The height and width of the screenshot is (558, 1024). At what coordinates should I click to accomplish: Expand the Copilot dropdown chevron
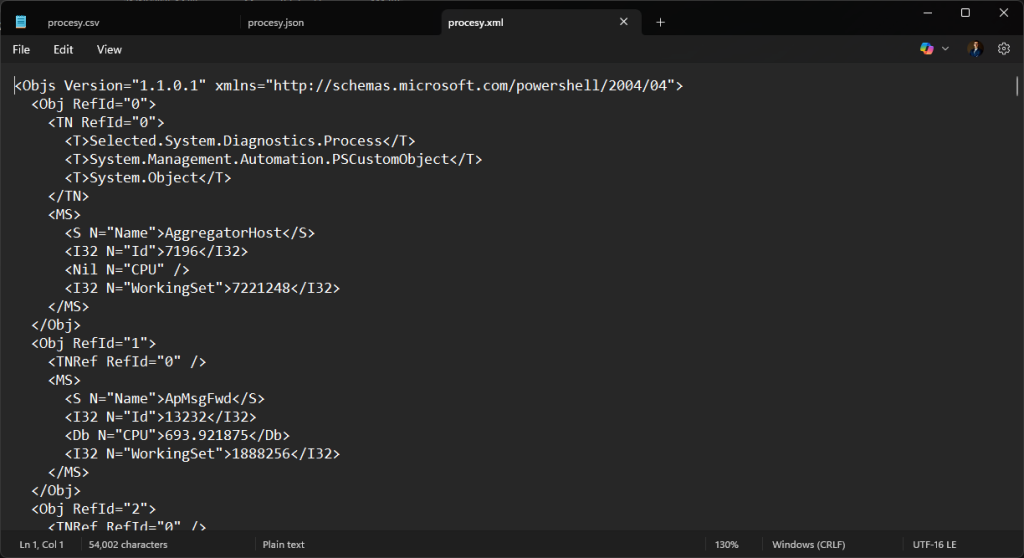pyautogui.click(x=945, y=49)
